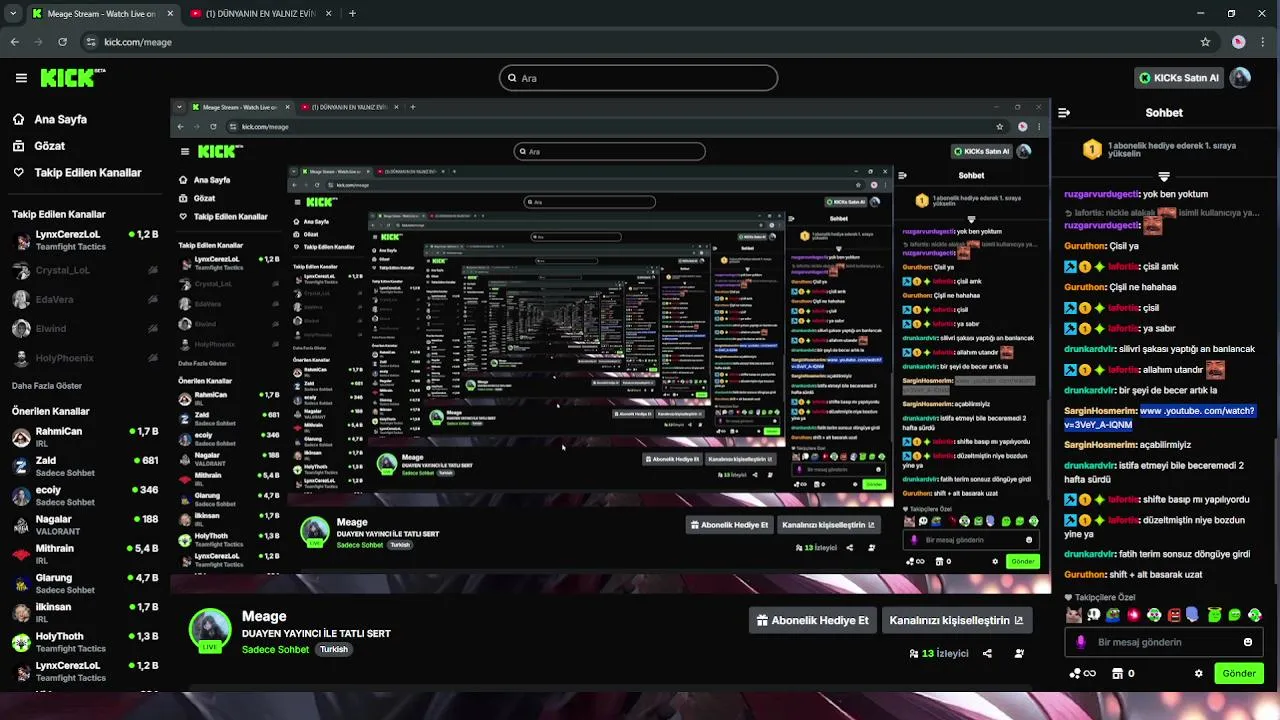Open ecoiy channel in sidebar

point(84,495)
